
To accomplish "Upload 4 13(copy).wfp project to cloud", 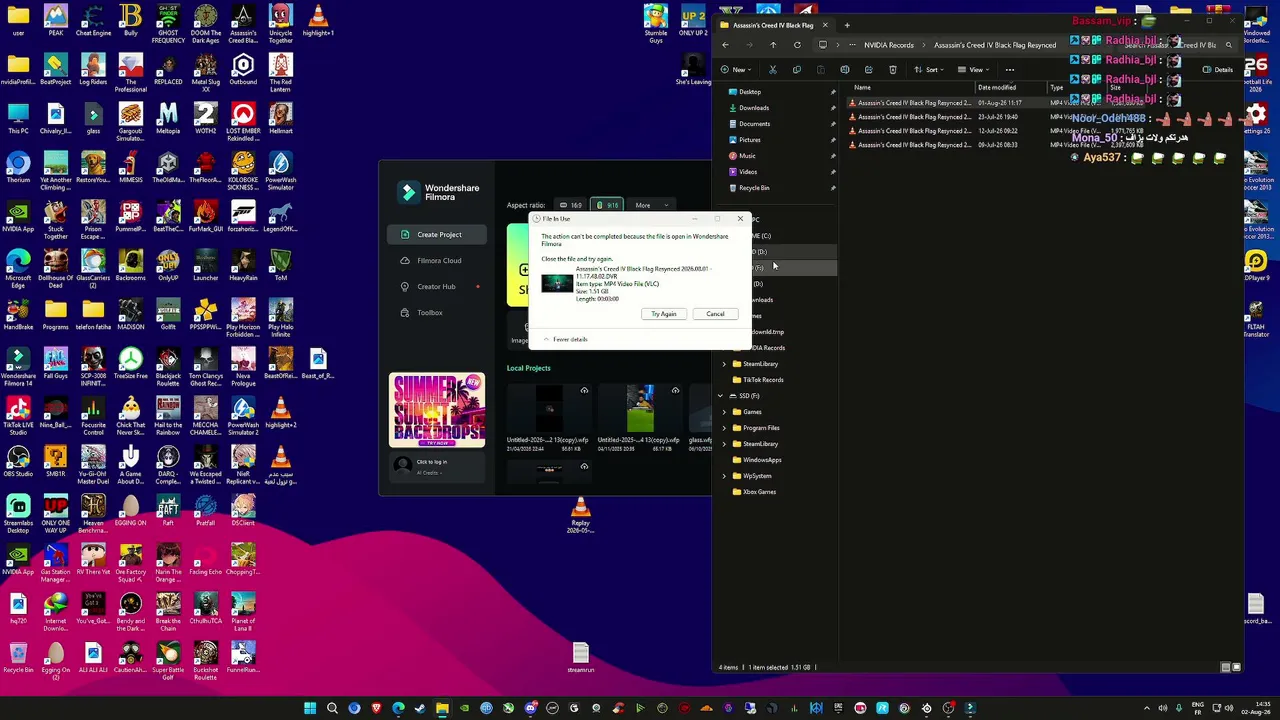I will coord(675,391).
